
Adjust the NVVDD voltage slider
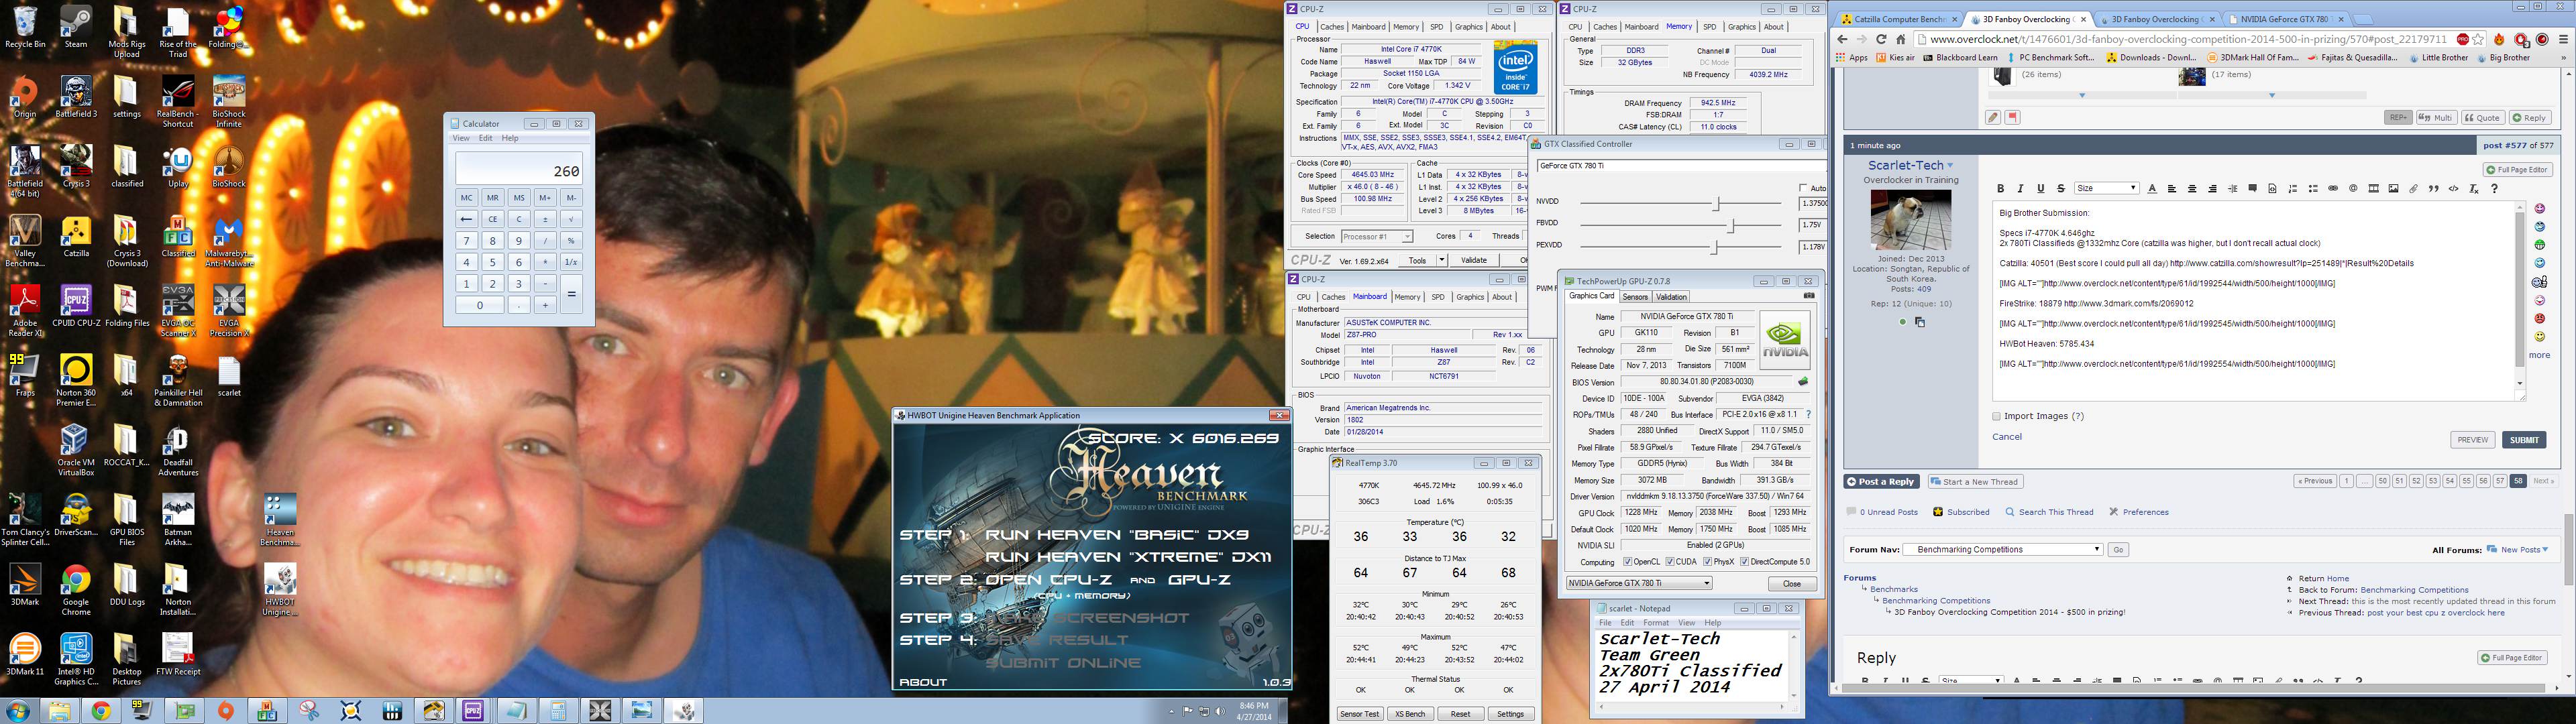point(1717,203)
